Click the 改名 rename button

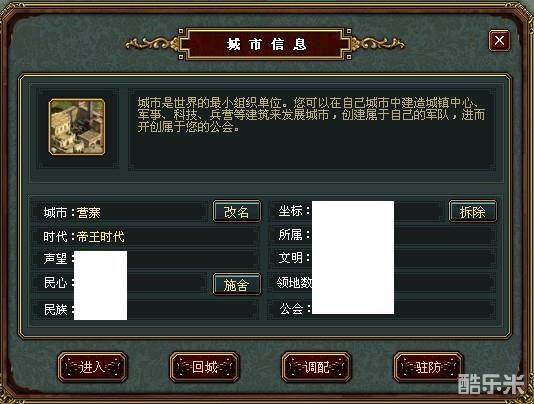click(x=237, y=212)
